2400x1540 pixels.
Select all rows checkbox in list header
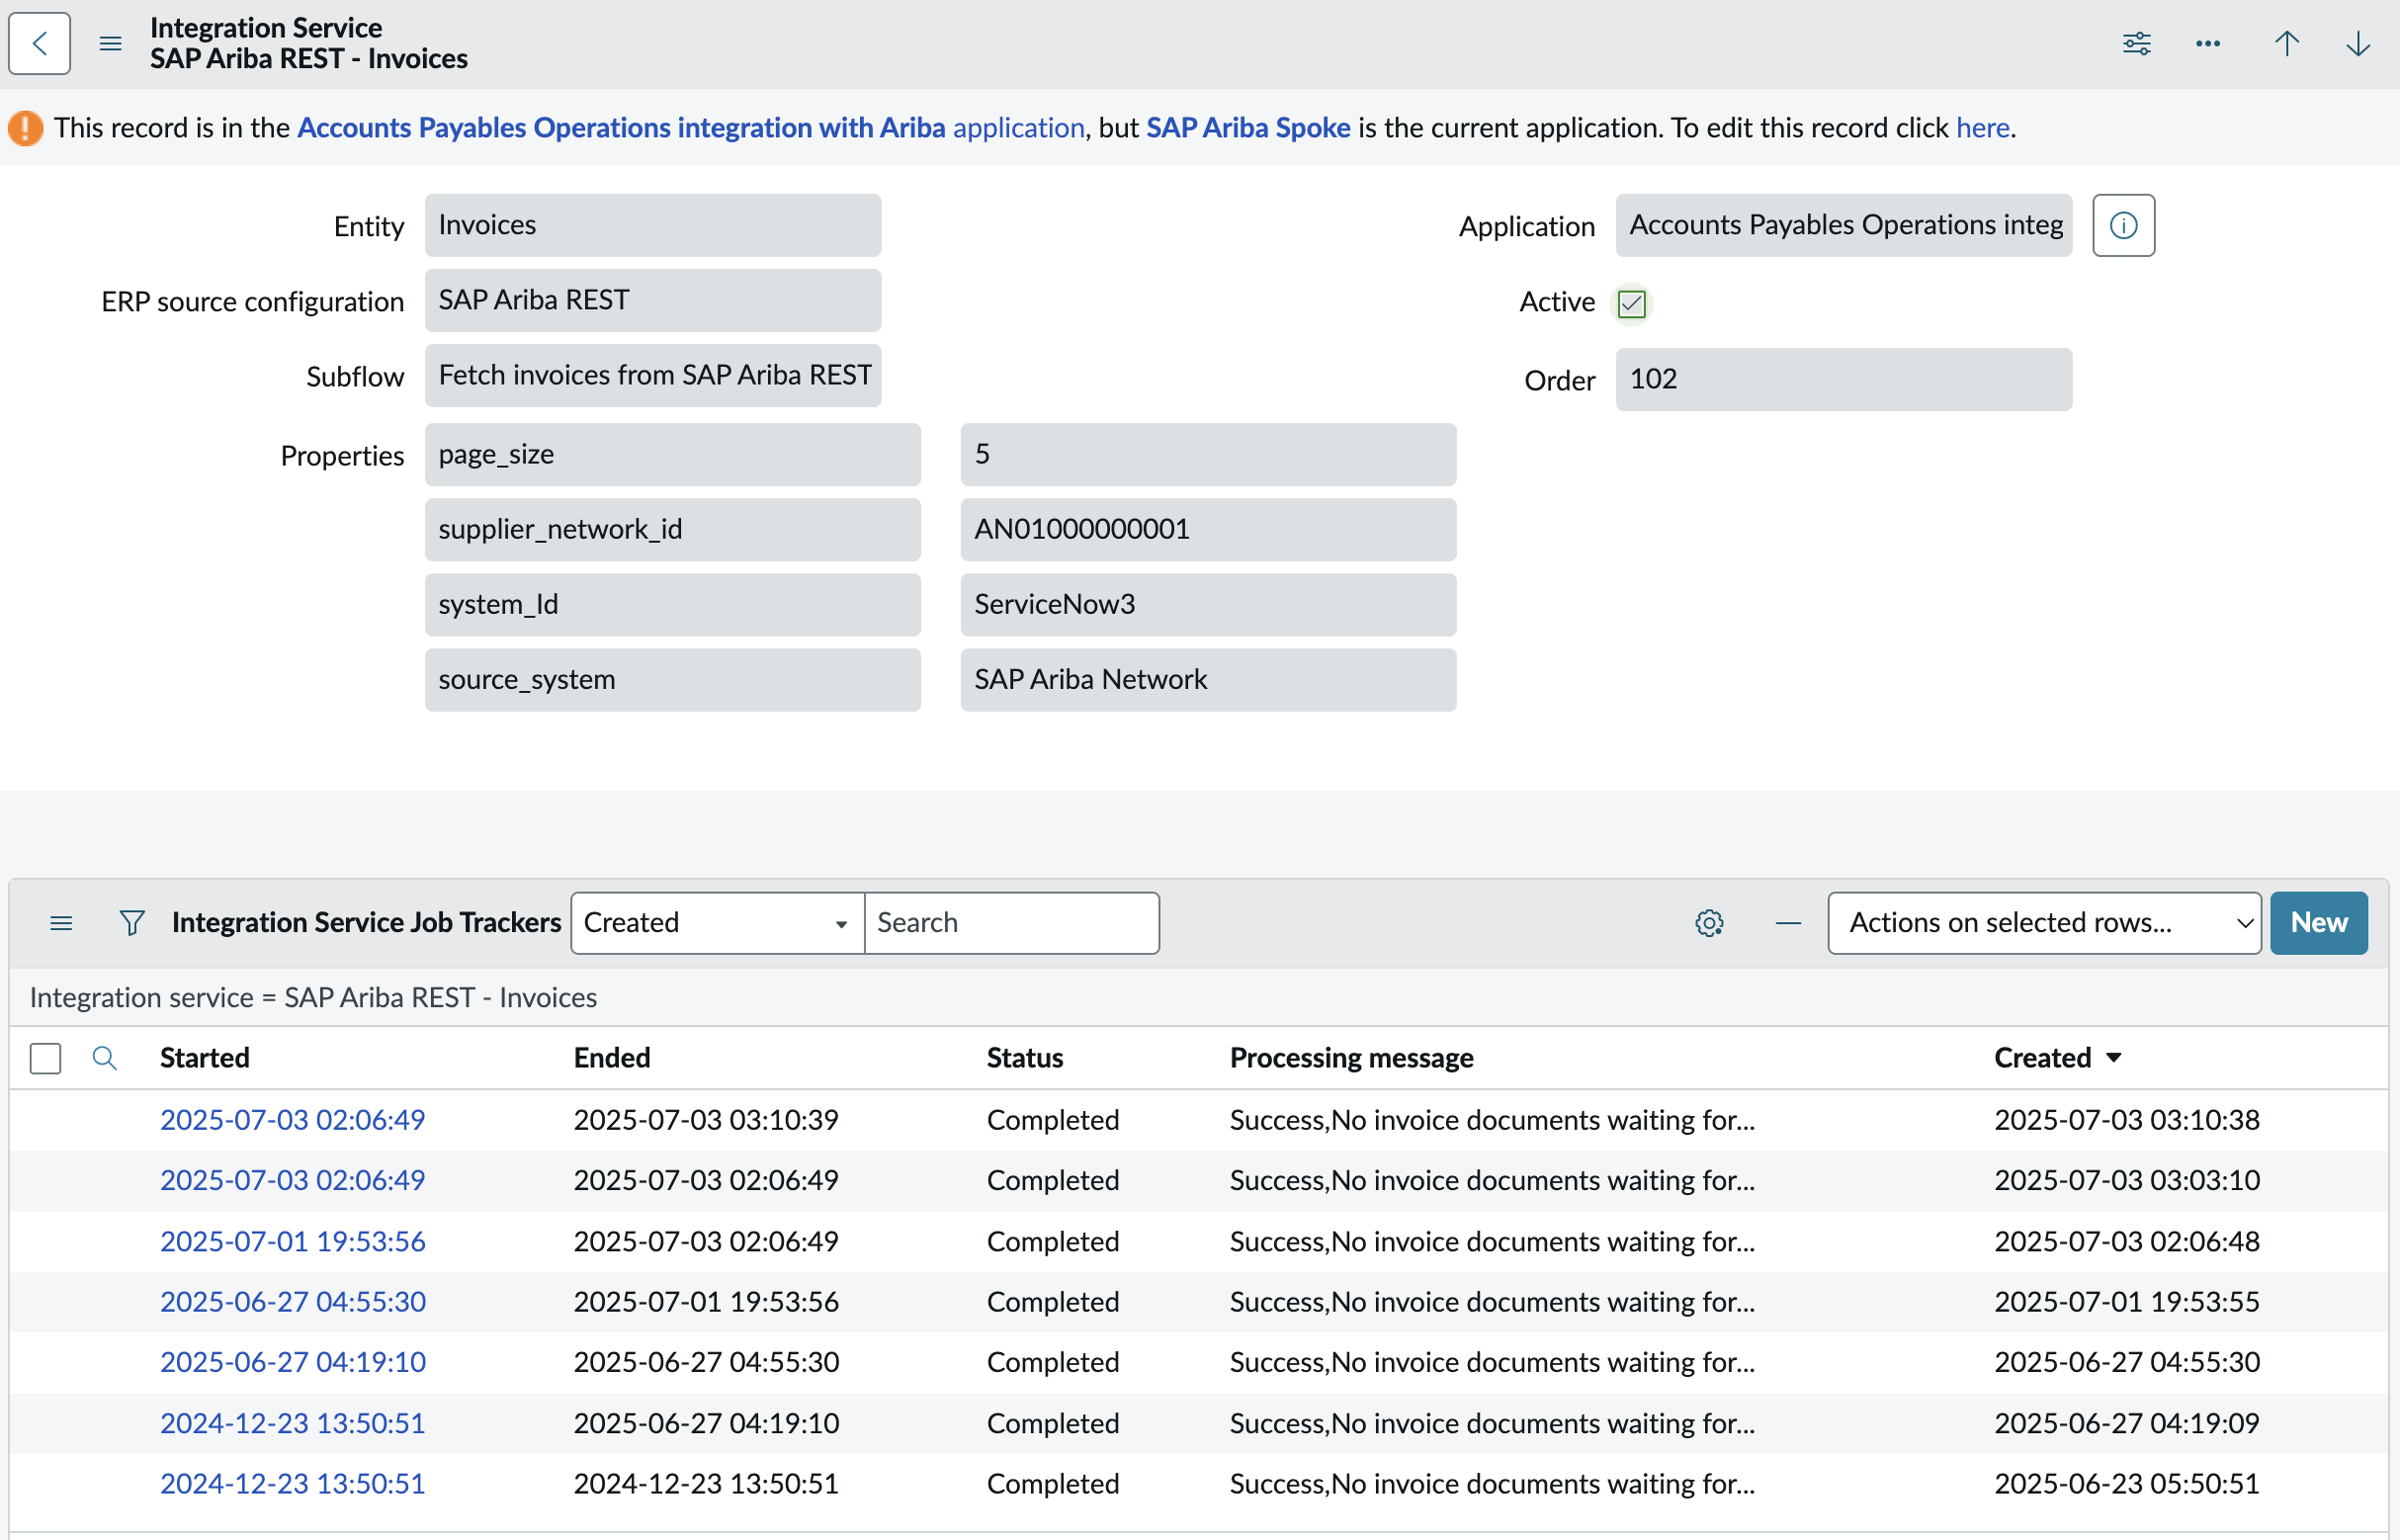coord(45,1058)
